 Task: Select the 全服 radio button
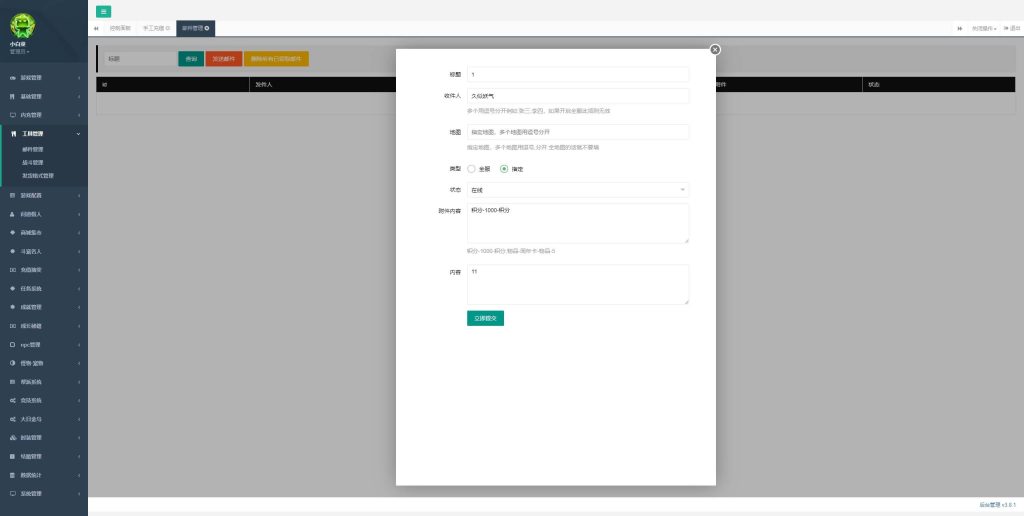[472, 169]
